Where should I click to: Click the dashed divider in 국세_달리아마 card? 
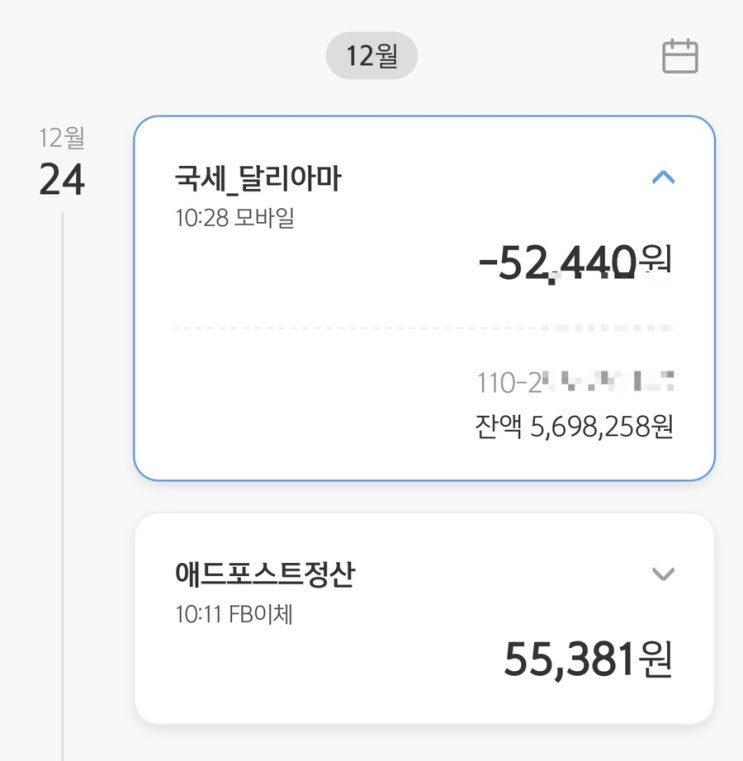click(350, 327)
